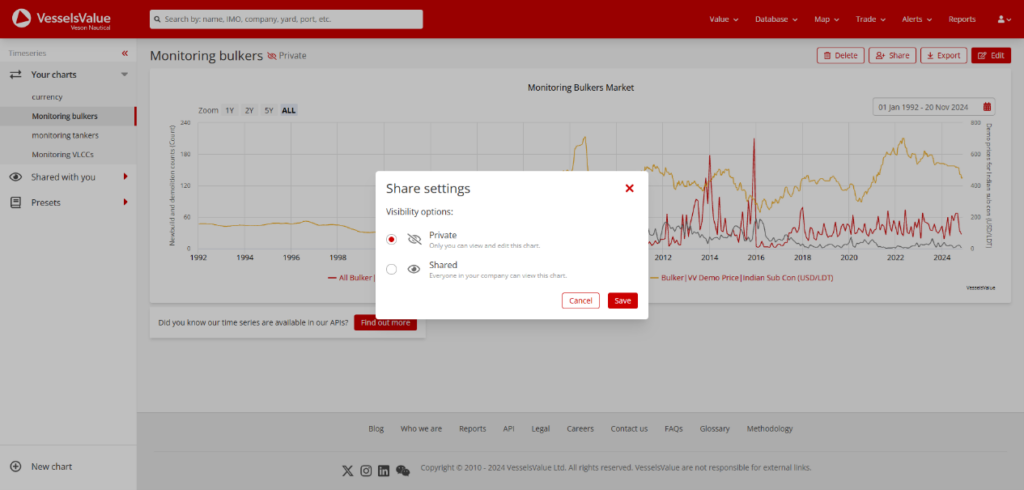
Task: Click the New chart plus icon
Action: click(x=15, y=467)
